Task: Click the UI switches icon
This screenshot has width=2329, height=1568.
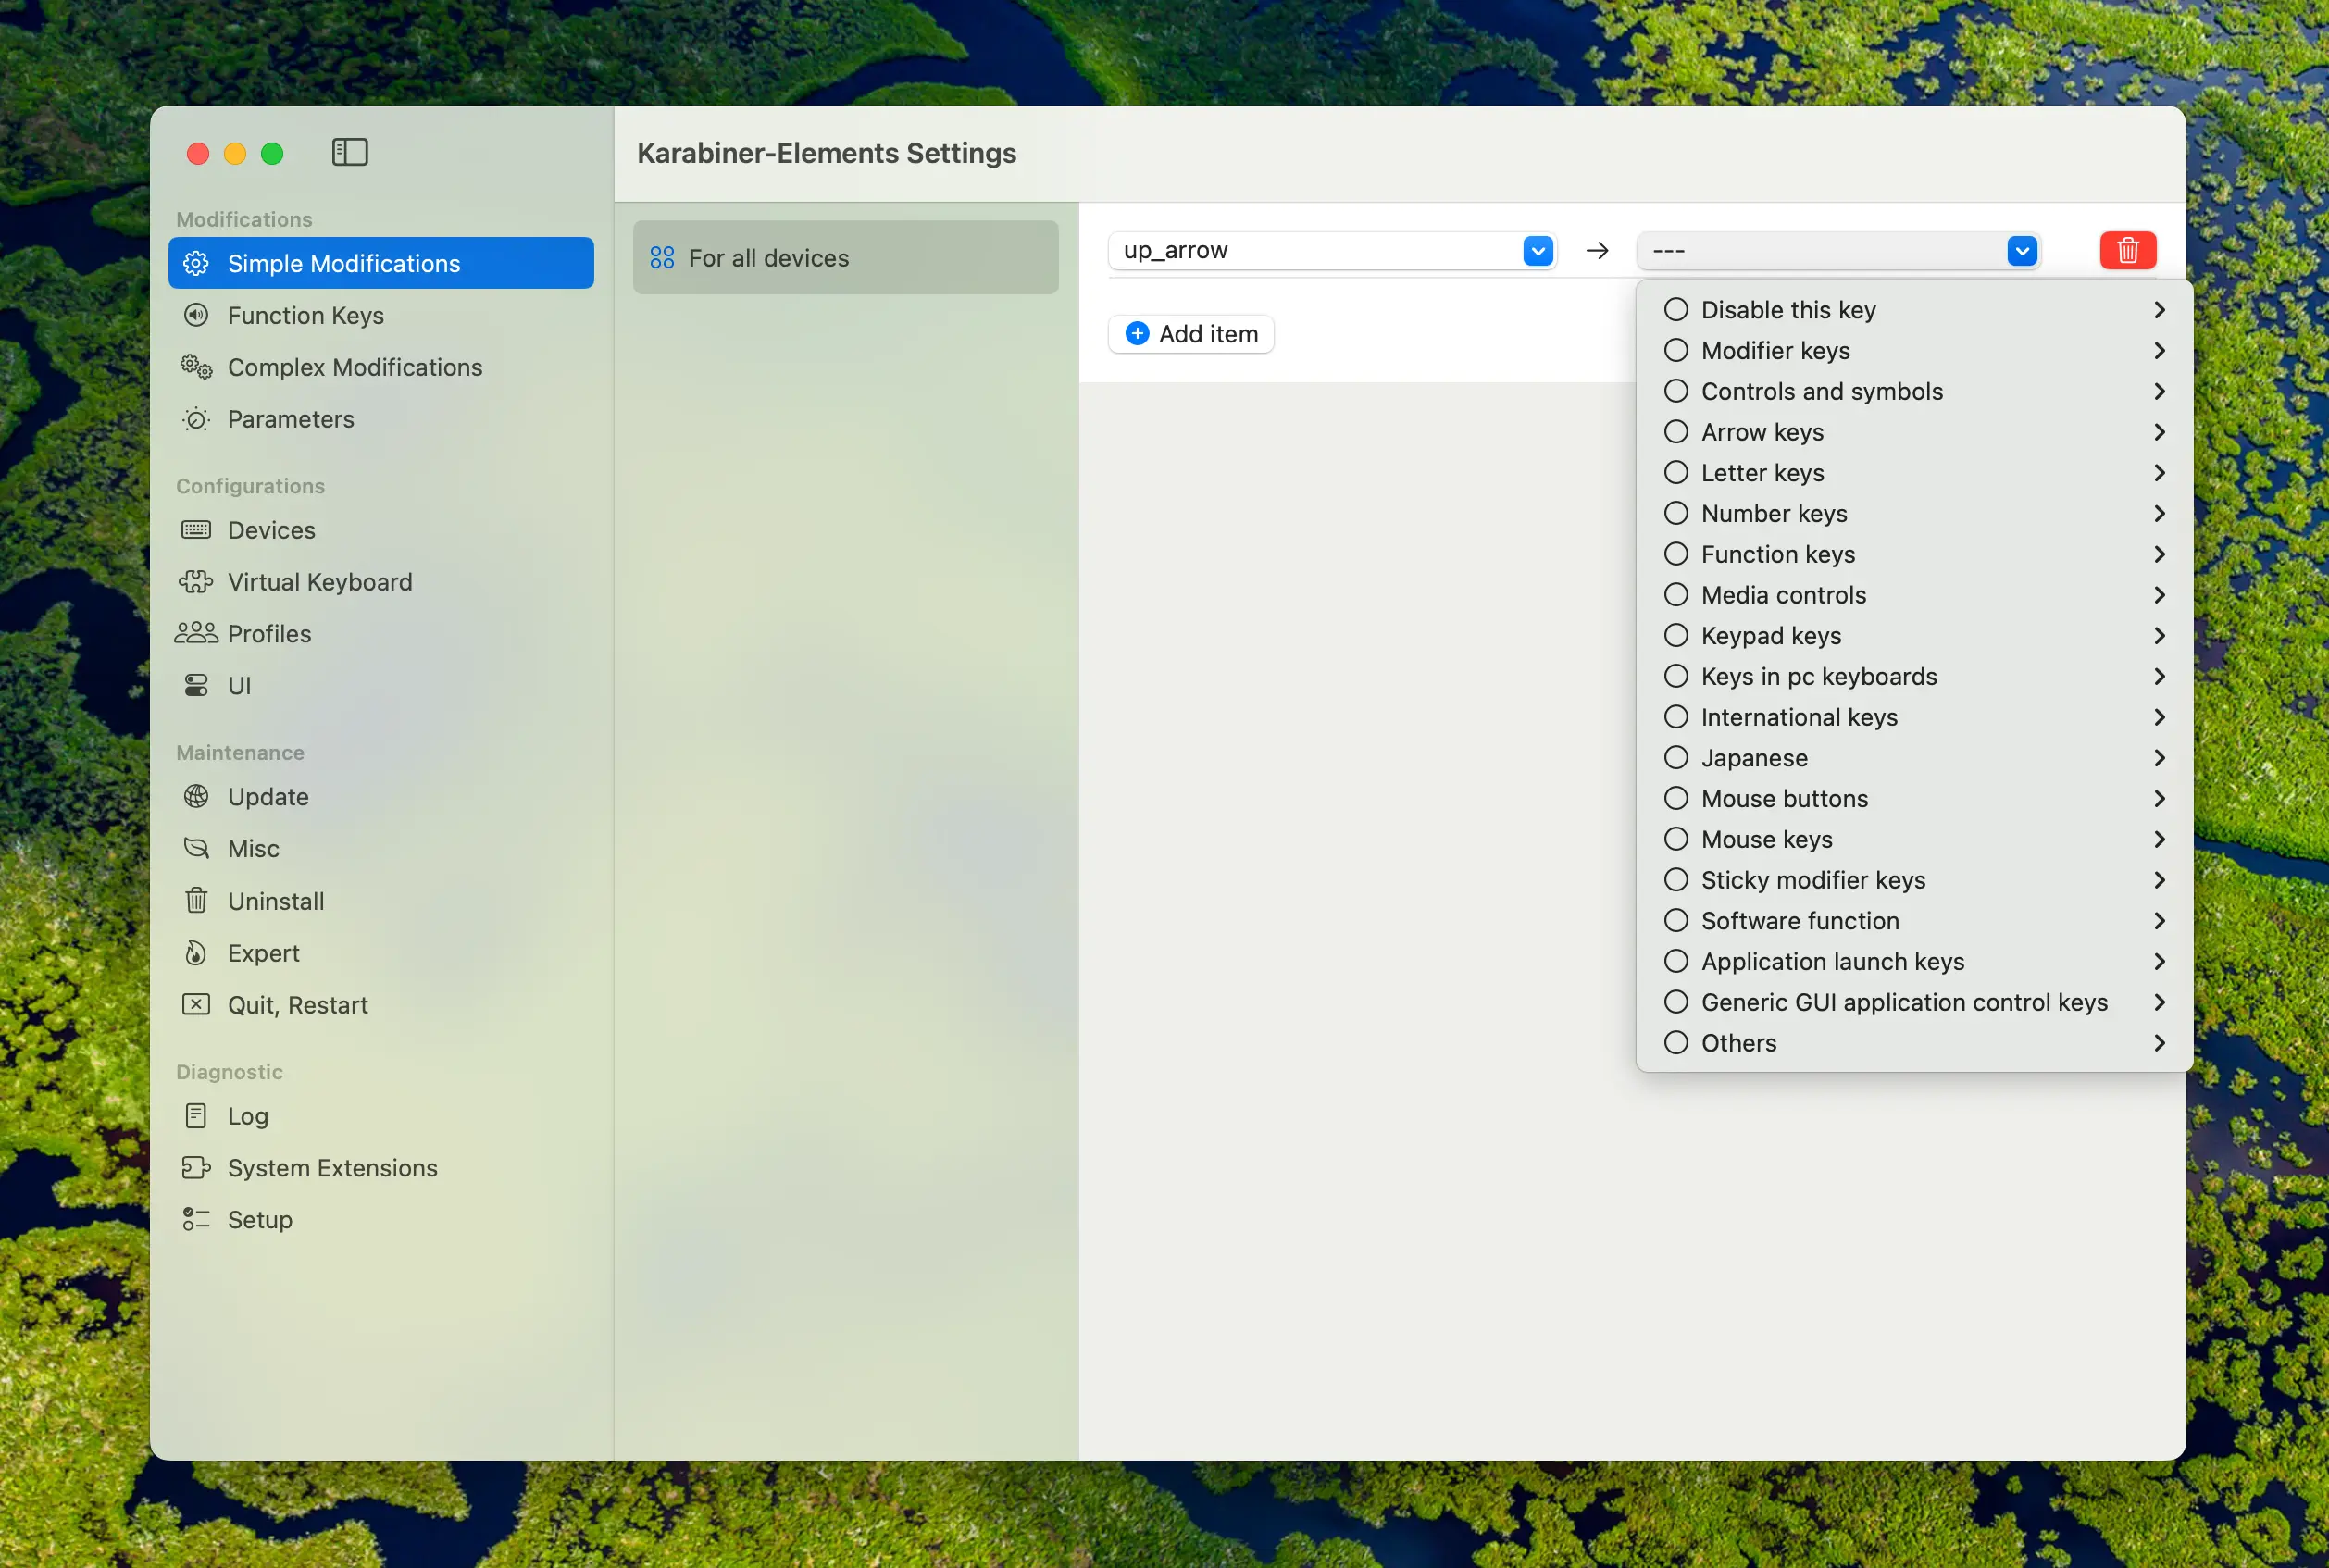Action: coord(196,685)
